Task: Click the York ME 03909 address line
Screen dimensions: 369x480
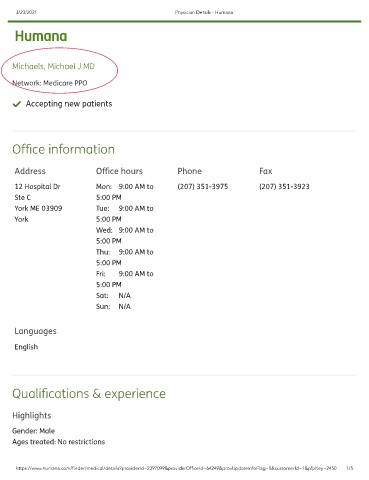Action: tap(38, 208)
